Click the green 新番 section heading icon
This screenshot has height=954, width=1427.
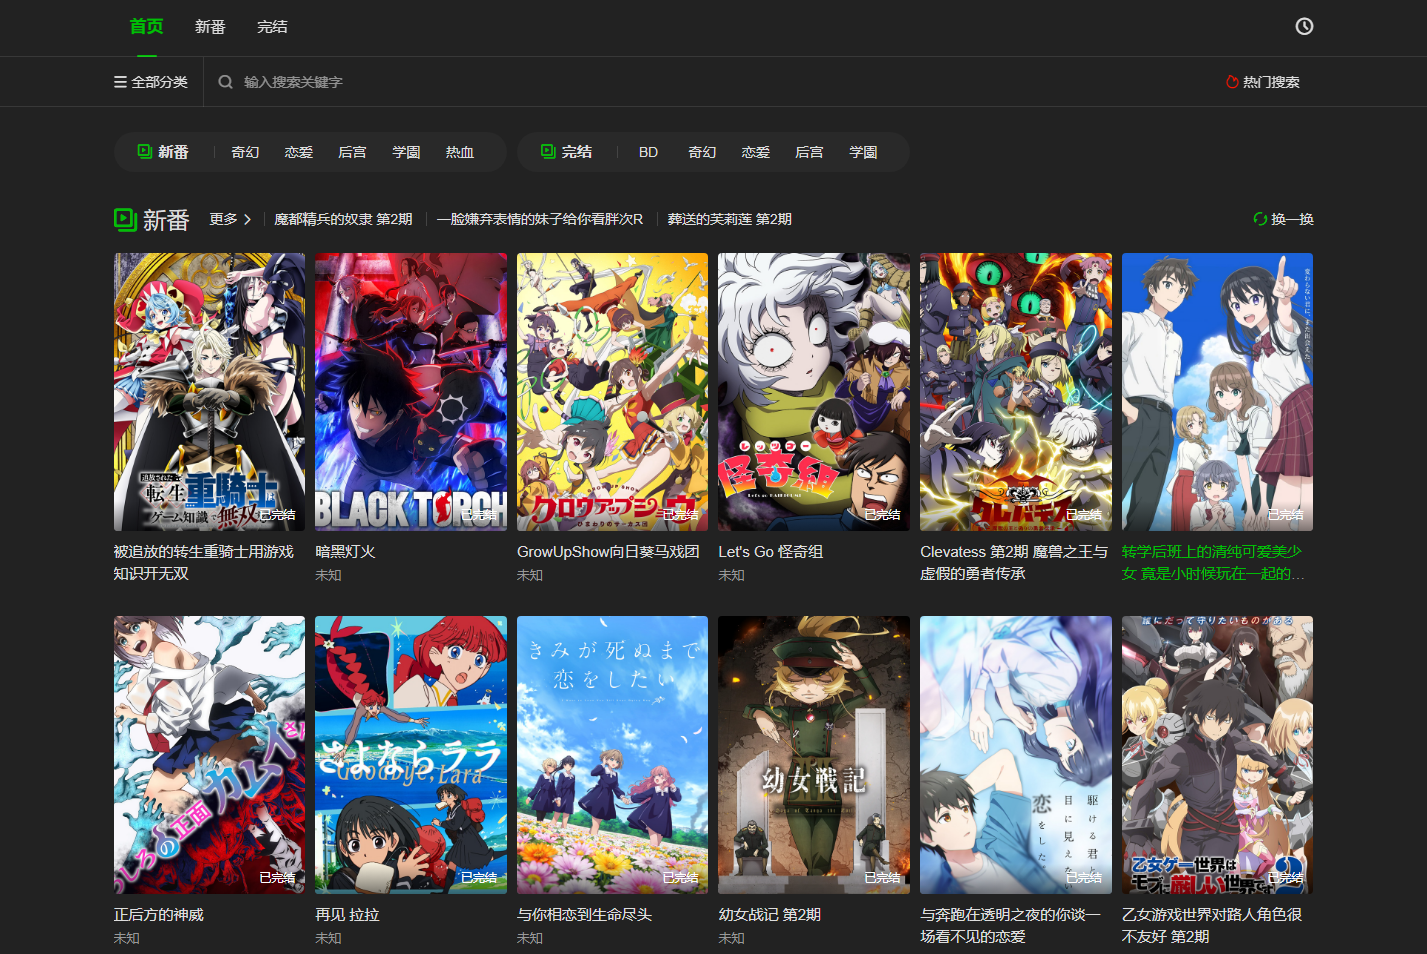click(x=125, y=220)
